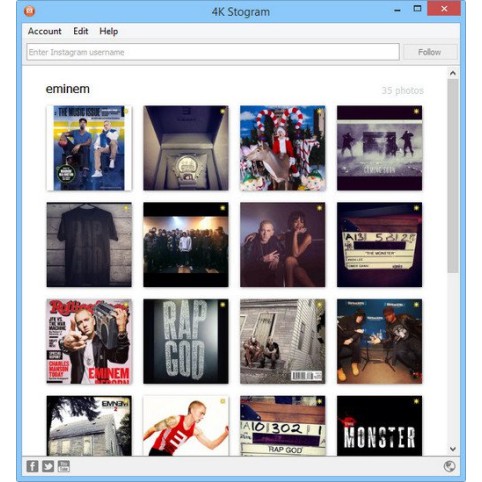This screenshot has height=482, width=482.
Task: Open the Facebook icon in the footer
Action: click(32, 466)
